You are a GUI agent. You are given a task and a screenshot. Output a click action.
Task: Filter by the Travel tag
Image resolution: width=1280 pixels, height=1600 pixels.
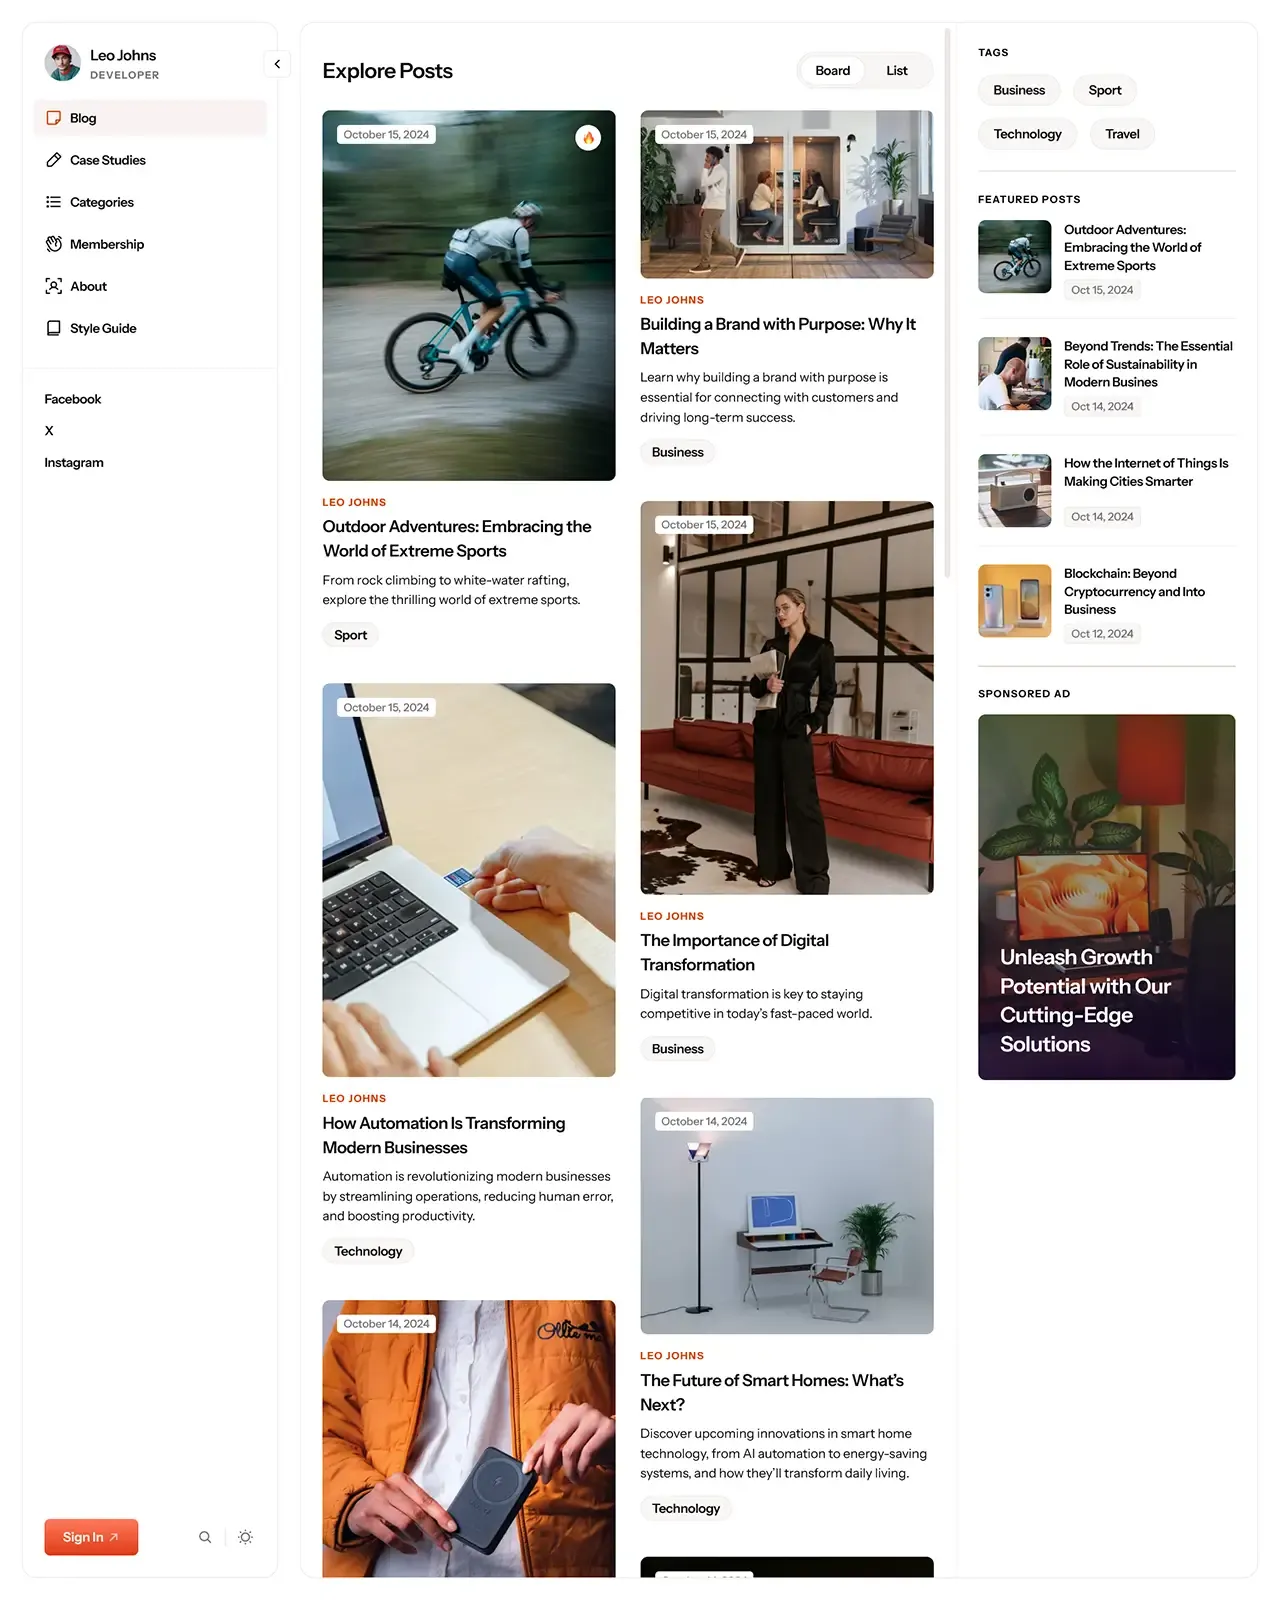1122,134
